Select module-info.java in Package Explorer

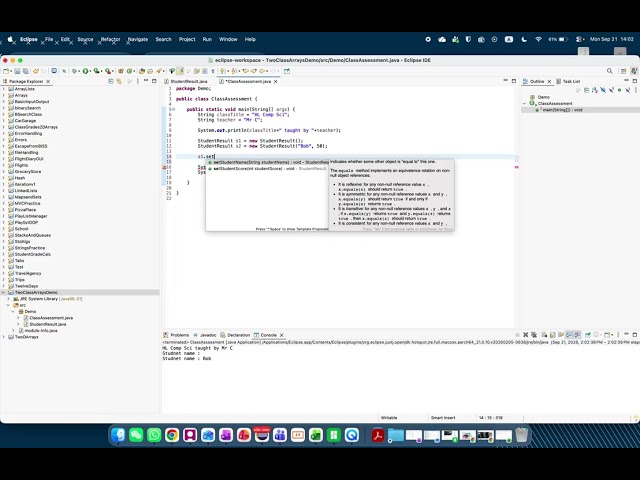(41, 331)
